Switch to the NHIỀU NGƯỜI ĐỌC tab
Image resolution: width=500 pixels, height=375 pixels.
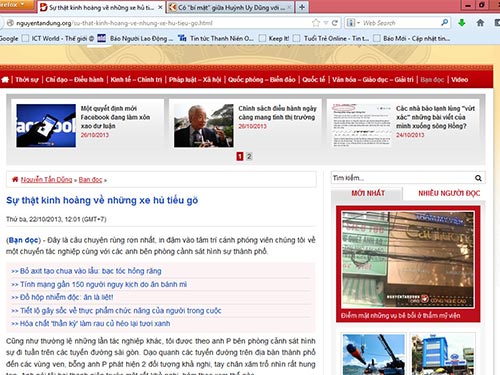[449, 193]
